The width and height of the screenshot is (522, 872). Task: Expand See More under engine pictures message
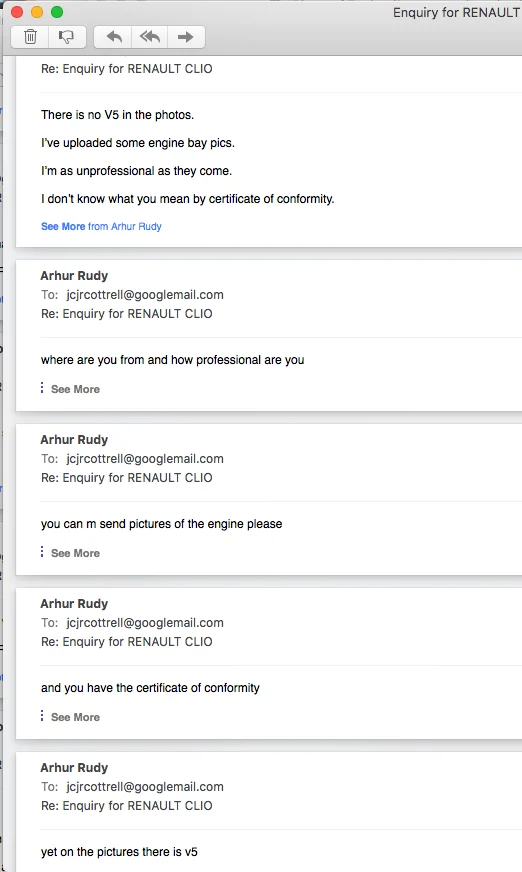click(x=75, y=553)
